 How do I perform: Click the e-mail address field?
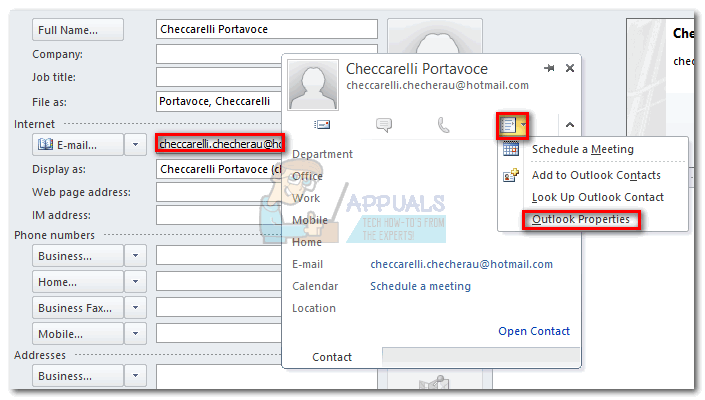click(x=220, y=144)
